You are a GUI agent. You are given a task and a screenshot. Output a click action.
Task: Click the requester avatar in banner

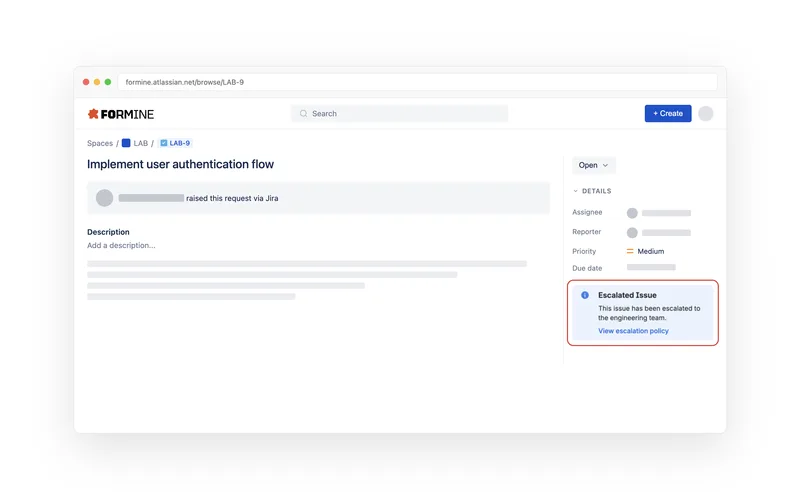pyautogui.click(x=105, y=198)
